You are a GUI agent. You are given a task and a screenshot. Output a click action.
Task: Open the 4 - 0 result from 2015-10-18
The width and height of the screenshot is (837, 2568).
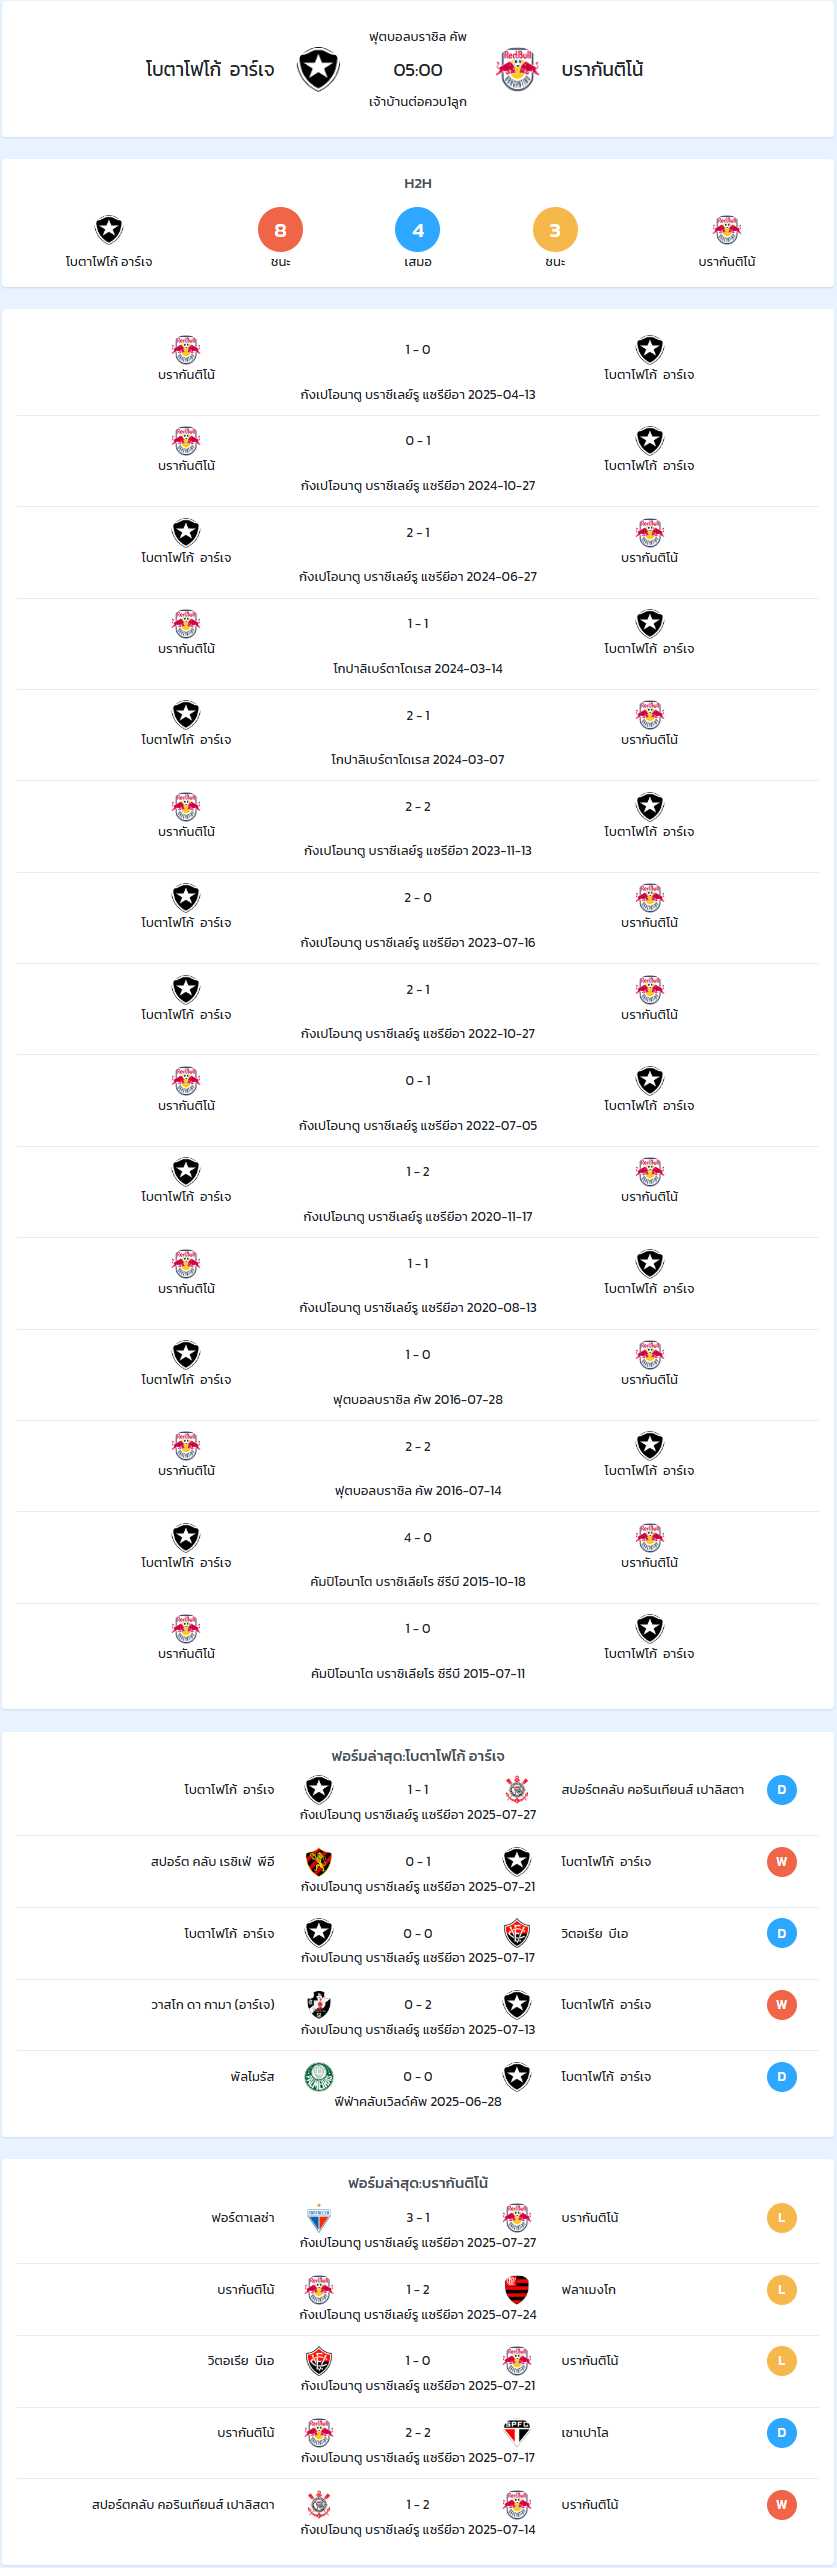418,1538
